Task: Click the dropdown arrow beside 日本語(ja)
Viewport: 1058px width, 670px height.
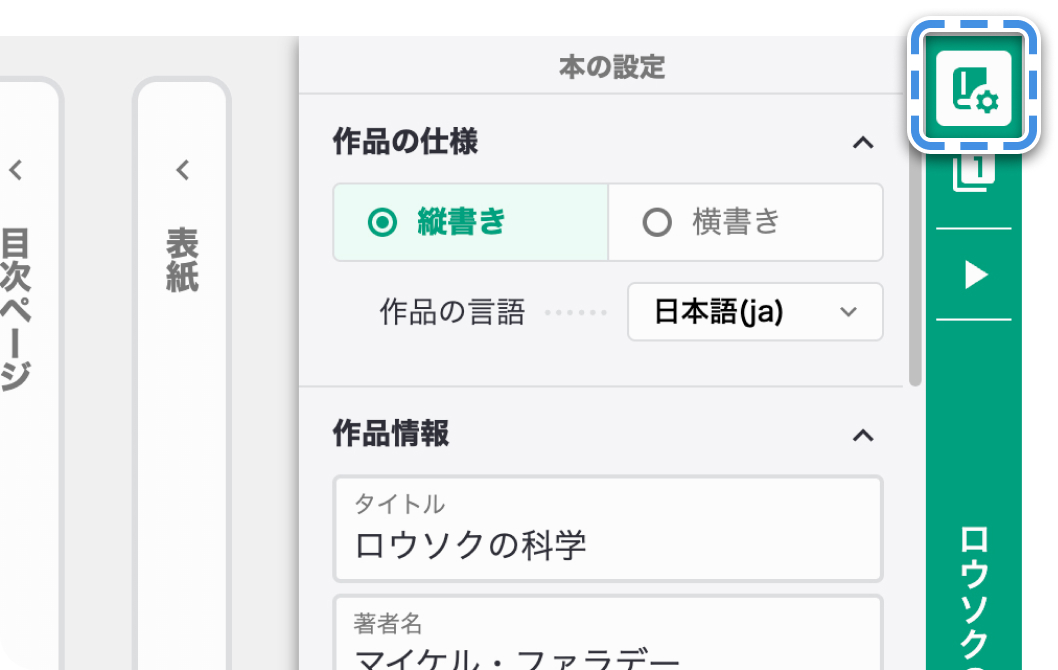Action: tap(848, 312)
